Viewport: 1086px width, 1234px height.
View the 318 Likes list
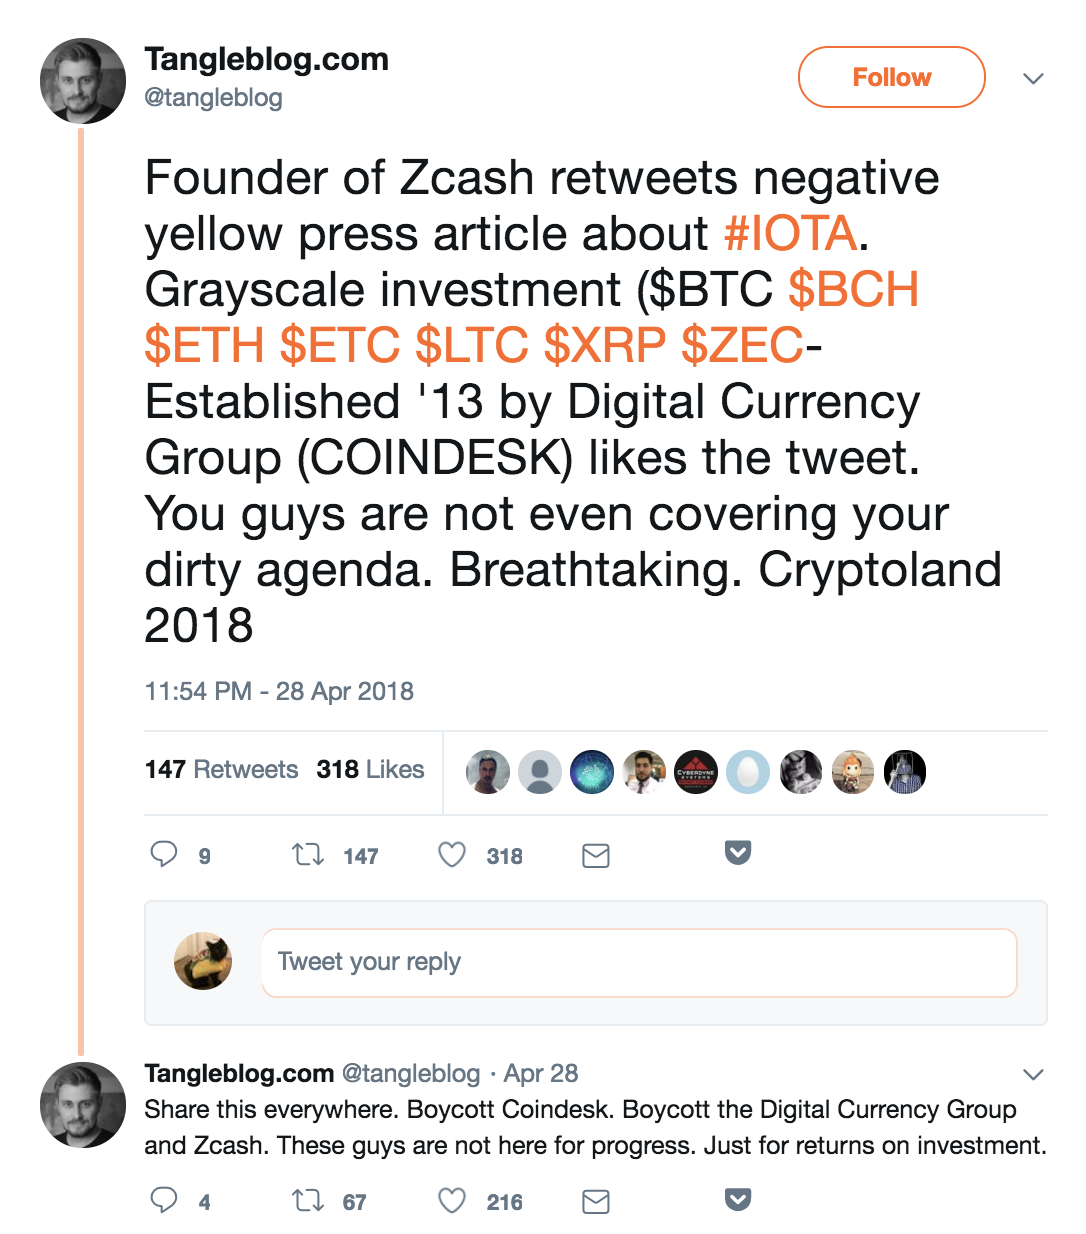tap(369, 769)
